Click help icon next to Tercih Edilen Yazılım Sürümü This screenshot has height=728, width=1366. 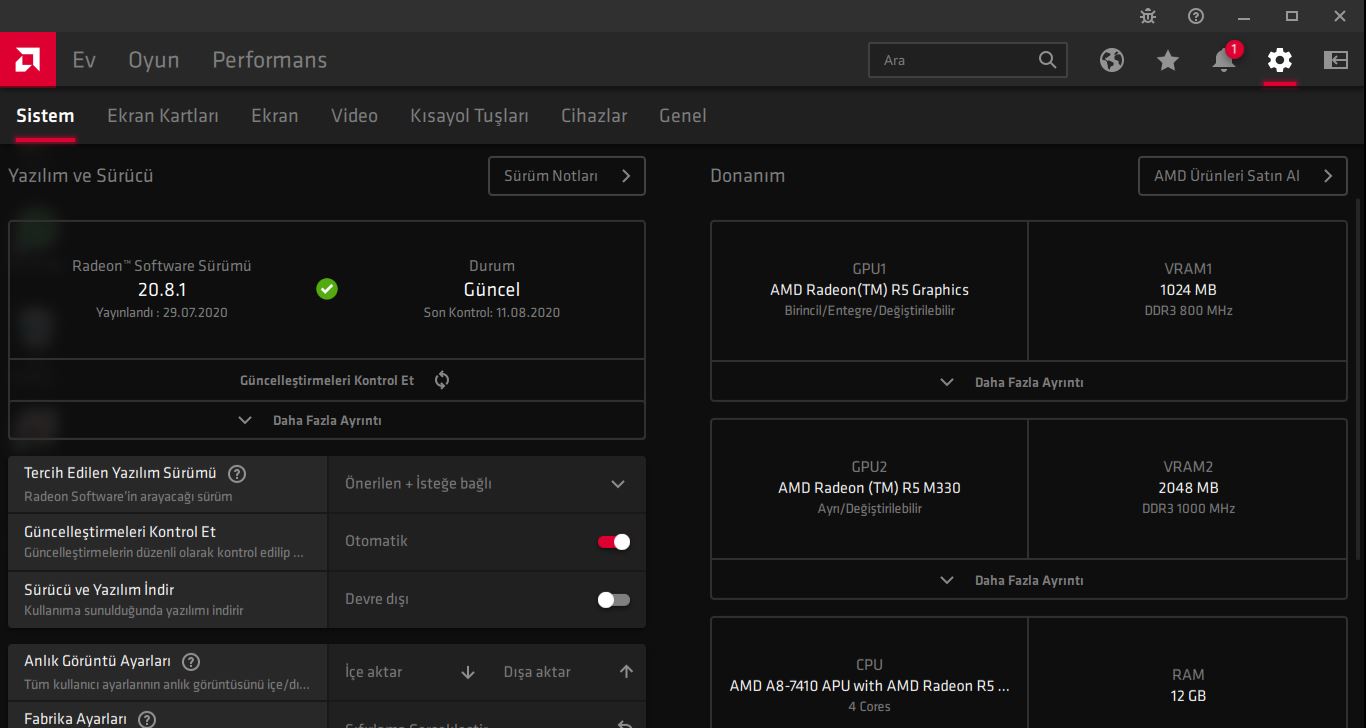pos(237,474)
